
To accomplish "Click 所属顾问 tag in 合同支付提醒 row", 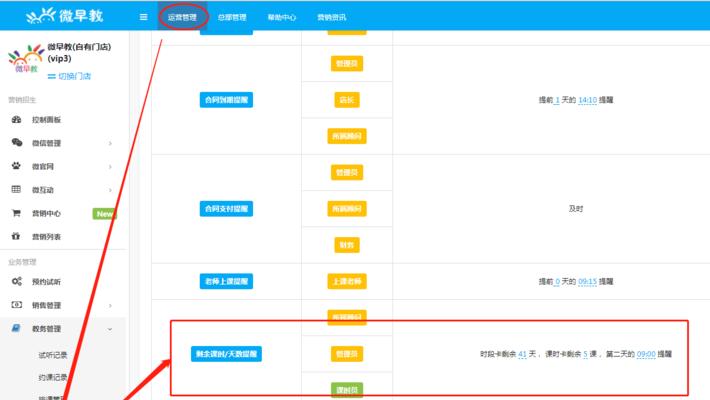I will [347, 208].
